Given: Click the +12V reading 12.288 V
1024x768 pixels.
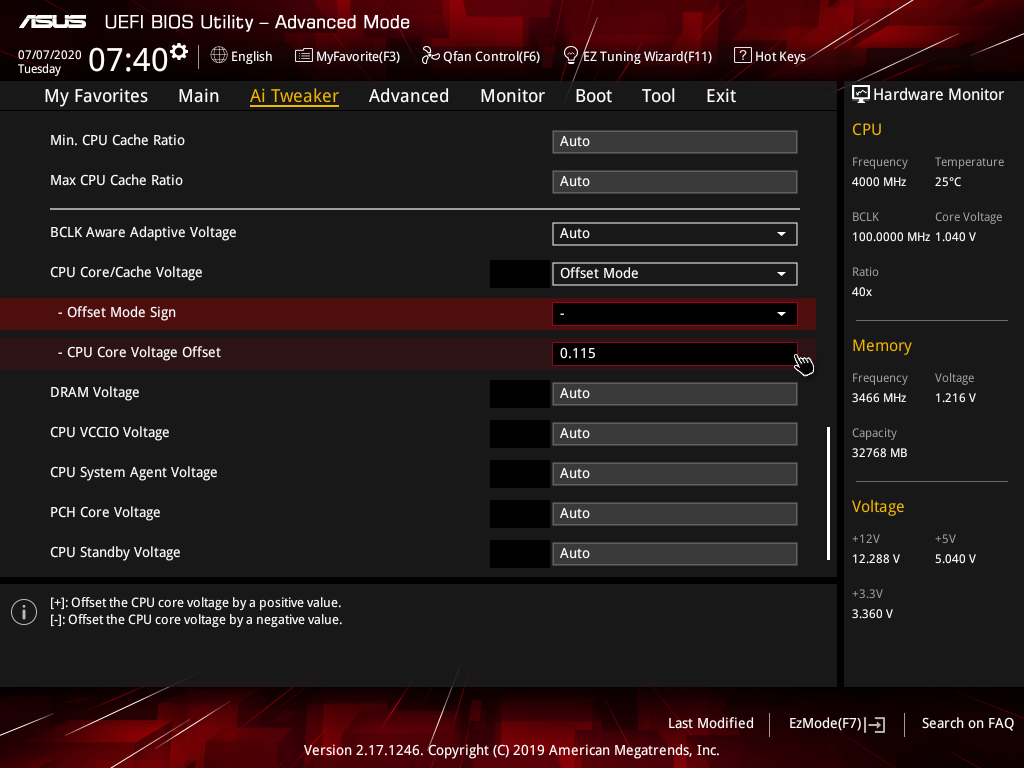Looking at the screenshot, I should tap(876, 559).
